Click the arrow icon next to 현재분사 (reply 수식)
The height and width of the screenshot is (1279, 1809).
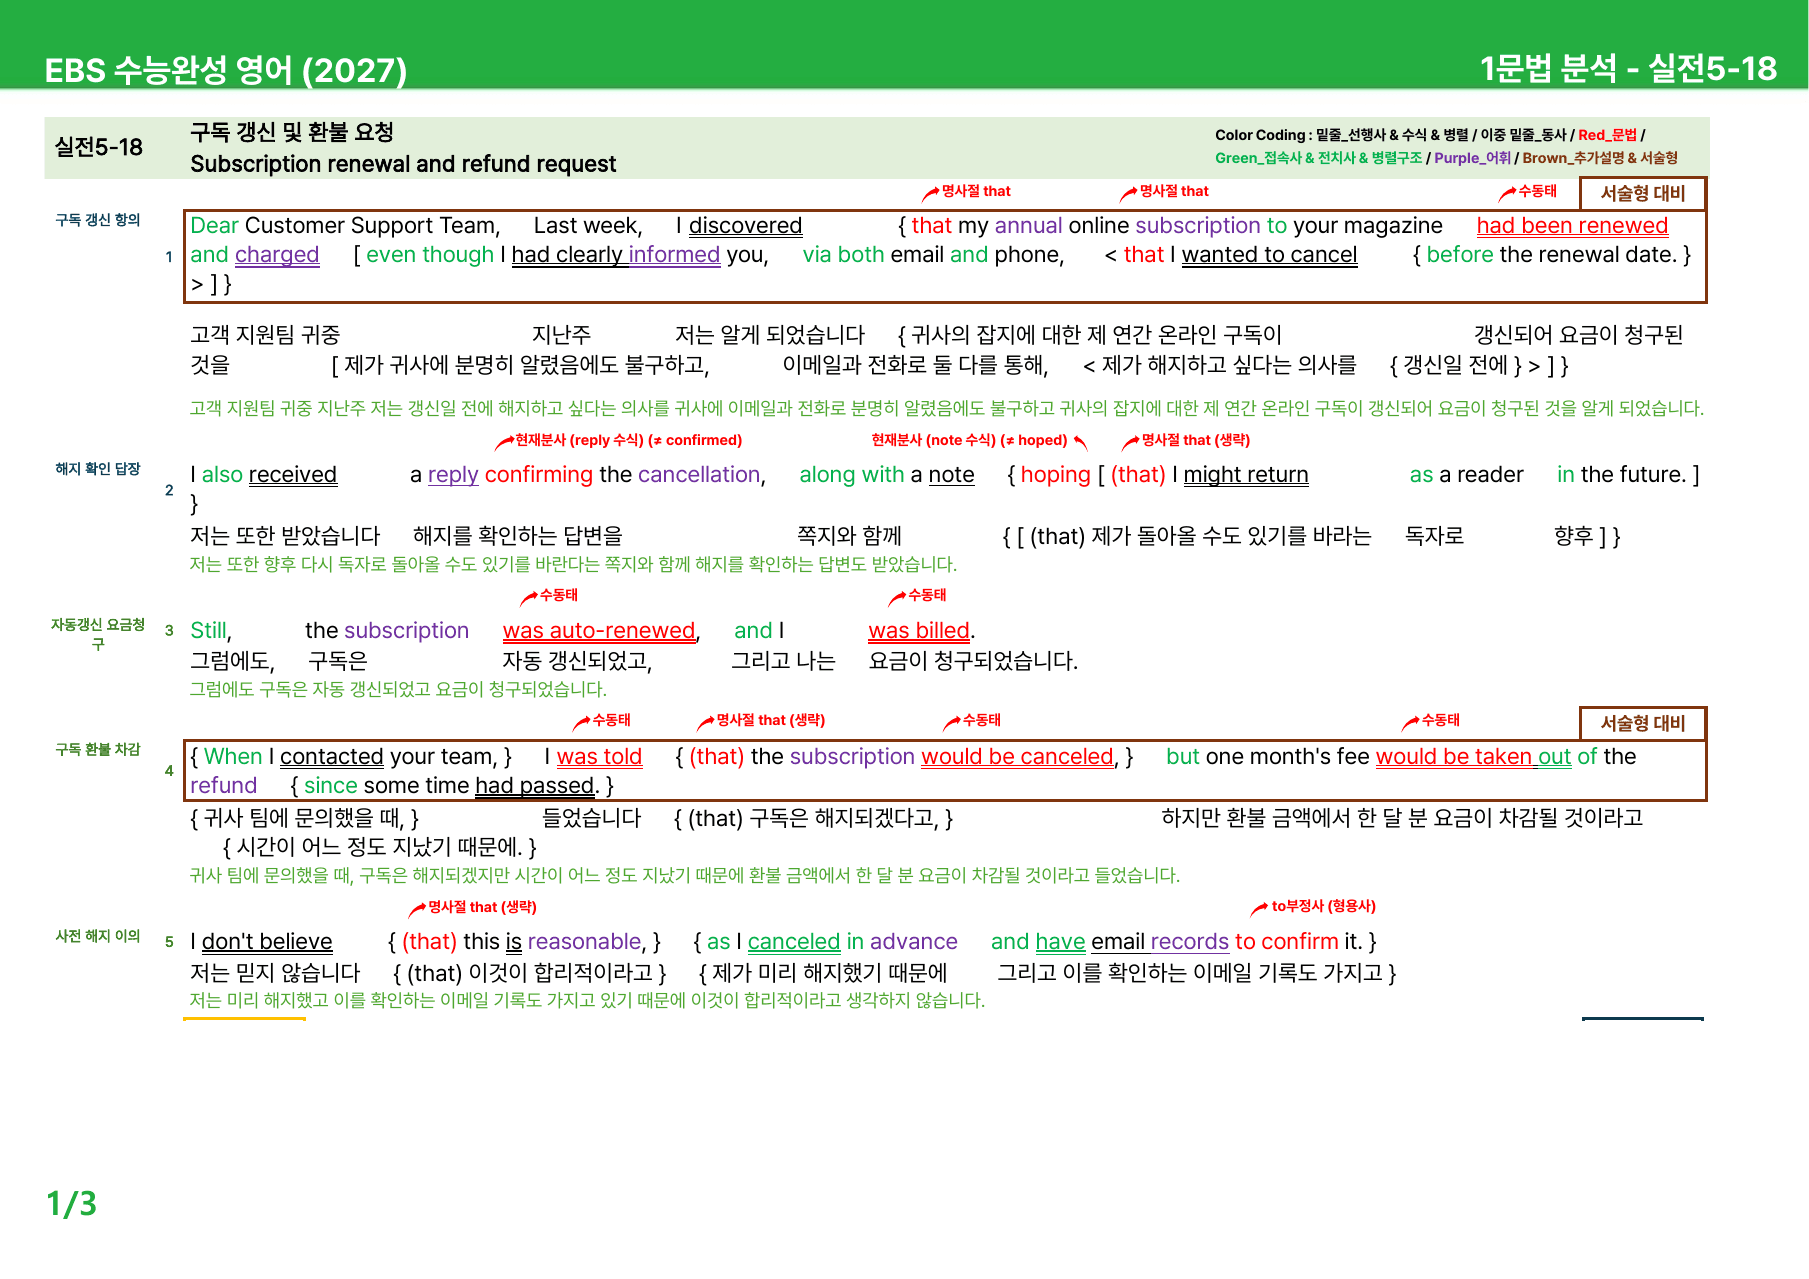[x=504, y=441]
